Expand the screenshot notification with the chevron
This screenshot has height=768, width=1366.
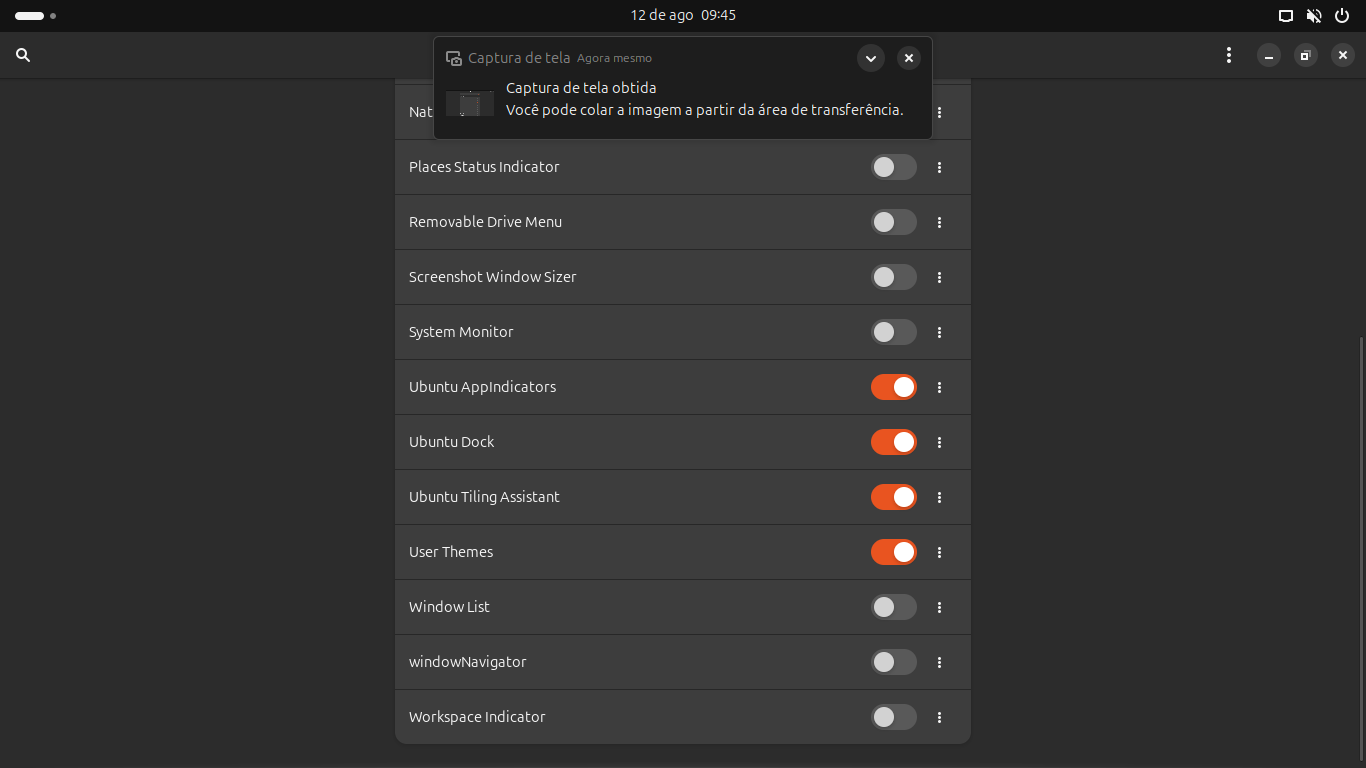click(871, 58)
